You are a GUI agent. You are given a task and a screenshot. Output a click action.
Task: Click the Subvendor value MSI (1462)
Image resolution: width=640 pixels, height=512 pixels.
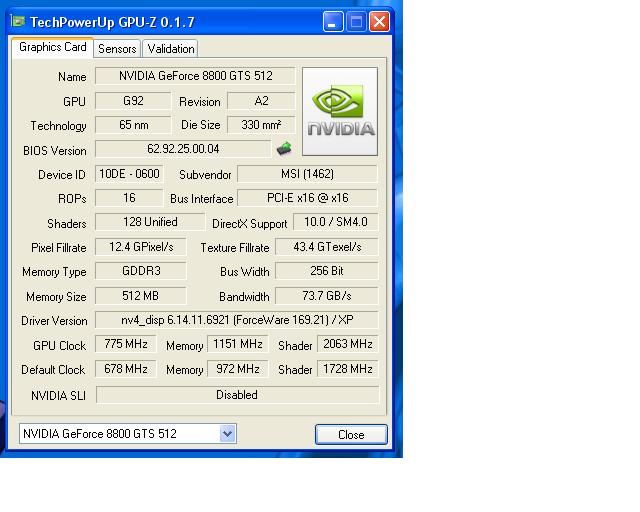coord(307,174)
